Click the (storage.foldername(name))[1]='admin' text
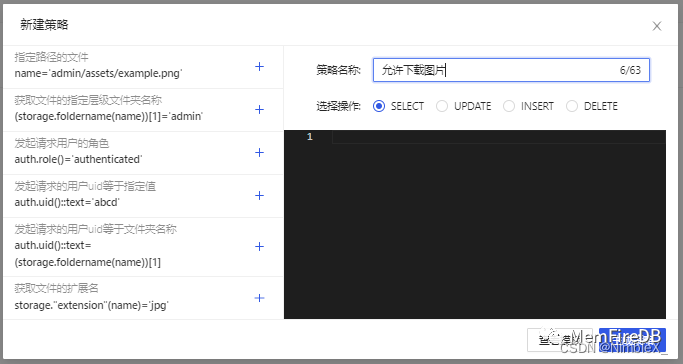 (108, 116)
